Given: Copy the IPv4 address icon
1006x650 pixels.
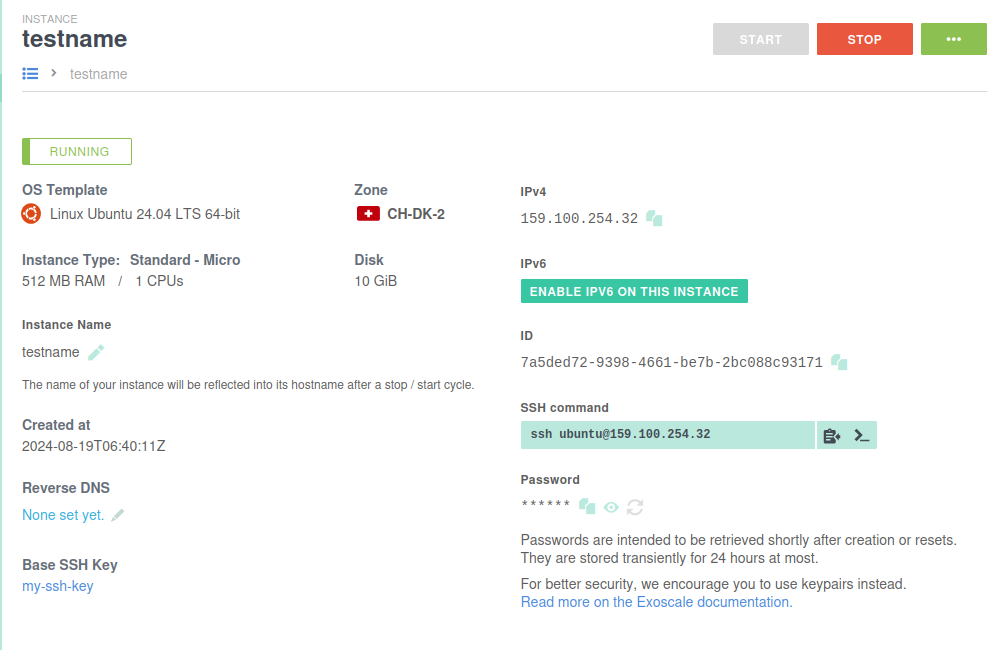Looking at the screenshot, I should 654,218.
